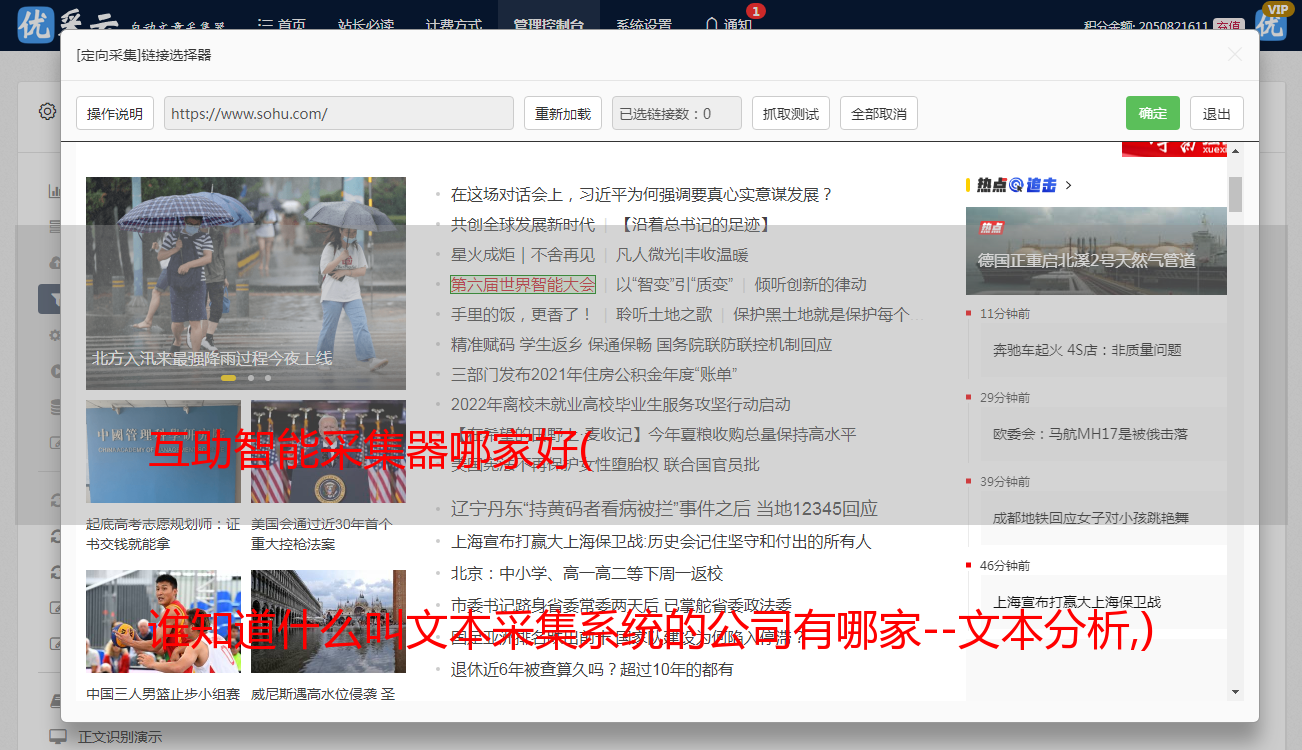Select the first yellow carousel dot
1302x750 pixels.
(228, 378)
